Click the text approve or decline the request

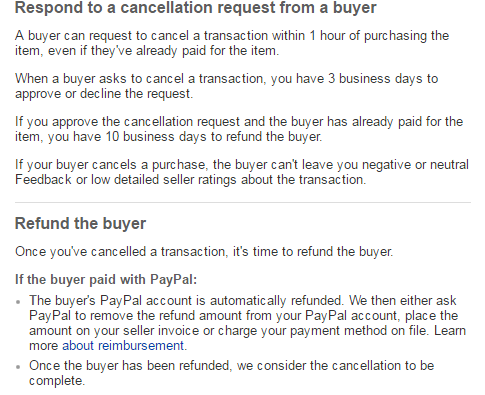[x=103, y=94]
